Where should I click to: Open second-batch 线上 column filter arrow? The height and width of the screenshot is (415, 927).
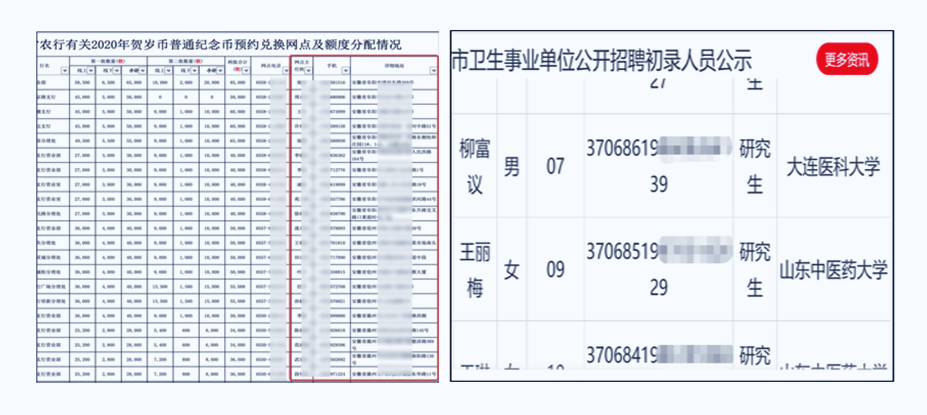pos(168,70)
